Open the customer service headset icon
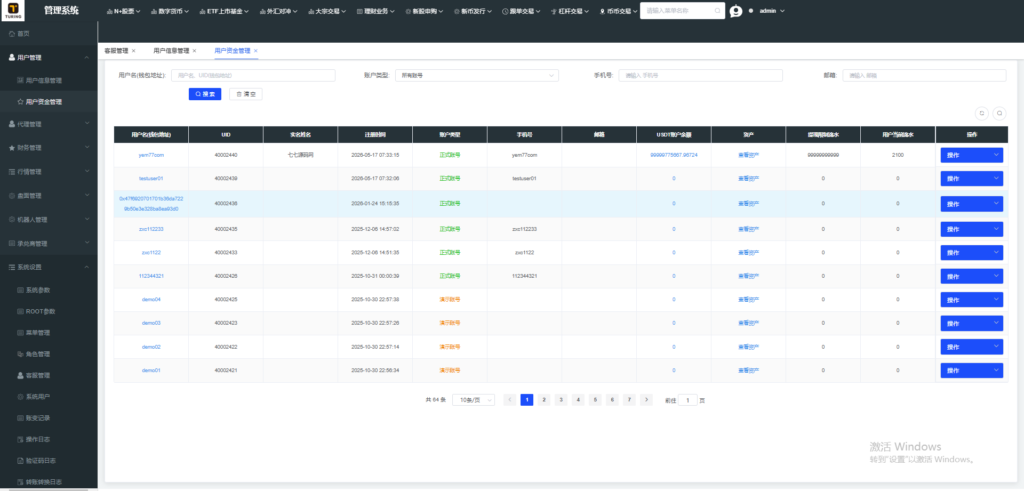Screen dimensions: 1024x491 pyautogui.click(x=736, y=11)
